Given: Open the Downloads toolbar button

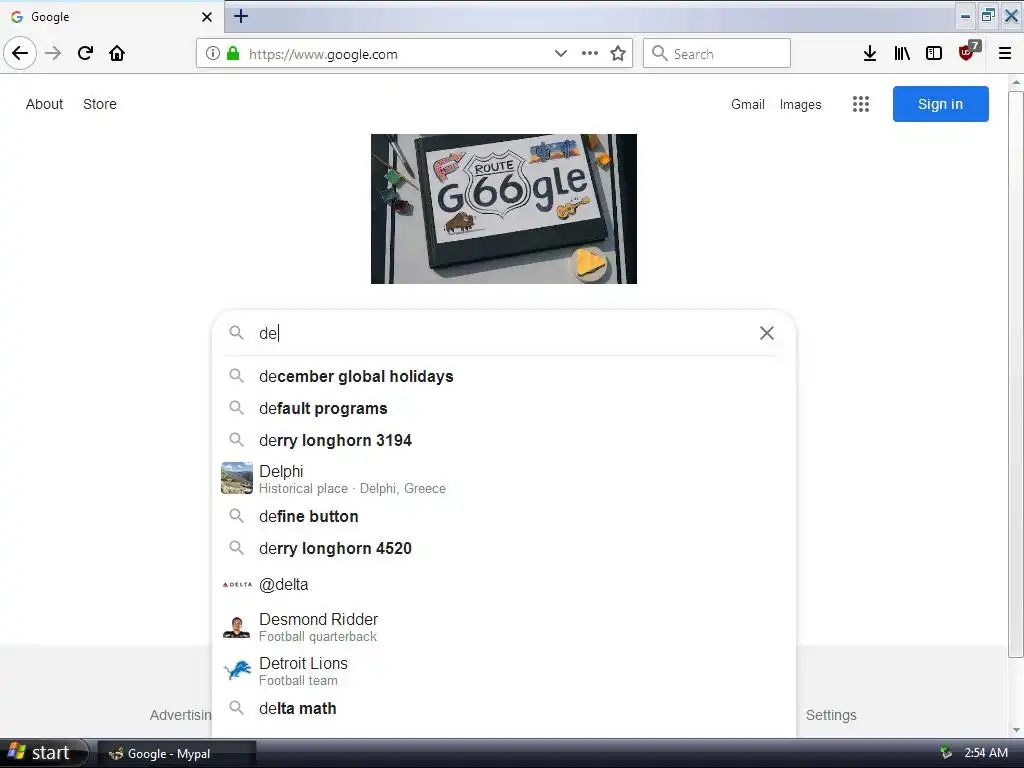Looking at the screenshot, I should pos(869,54).
